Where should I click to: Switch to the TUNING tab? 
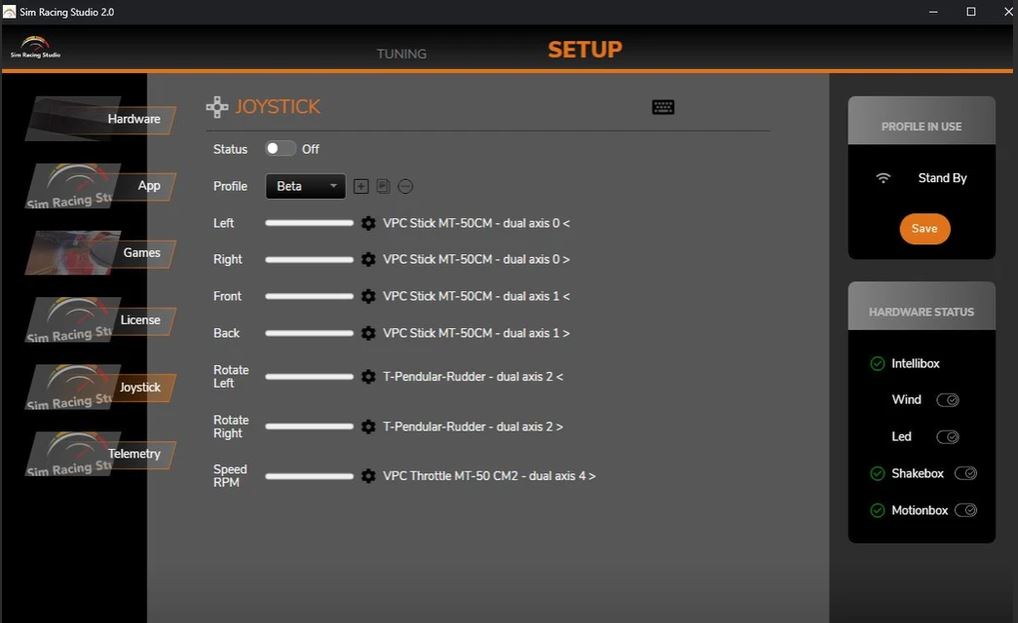(x=401, y=54)
